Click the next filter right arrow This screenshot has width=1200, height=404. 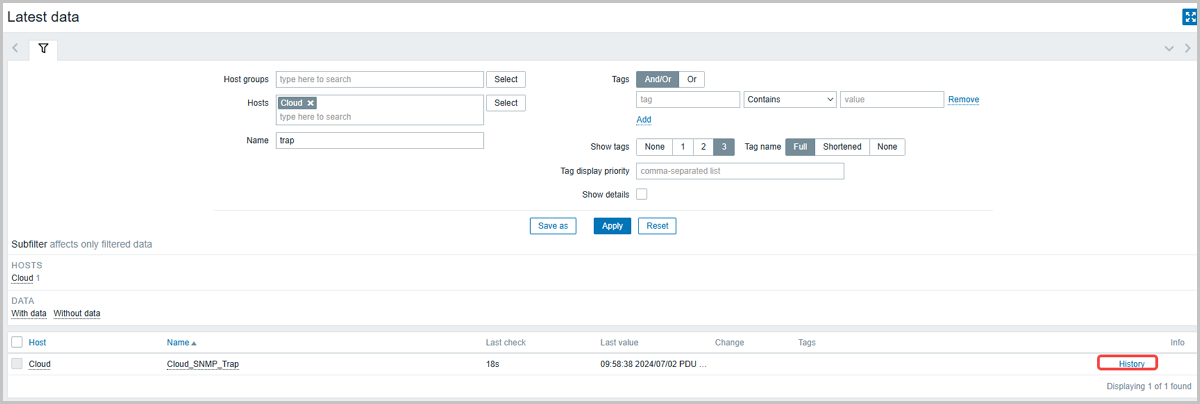(1185, 48)
